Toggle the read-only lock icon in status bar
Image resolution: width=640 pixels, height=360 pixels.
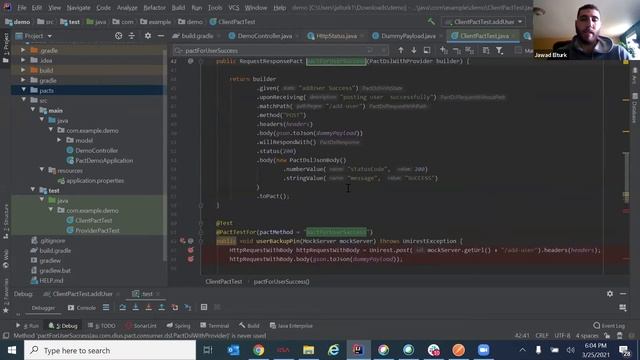[x=607, y=336]
